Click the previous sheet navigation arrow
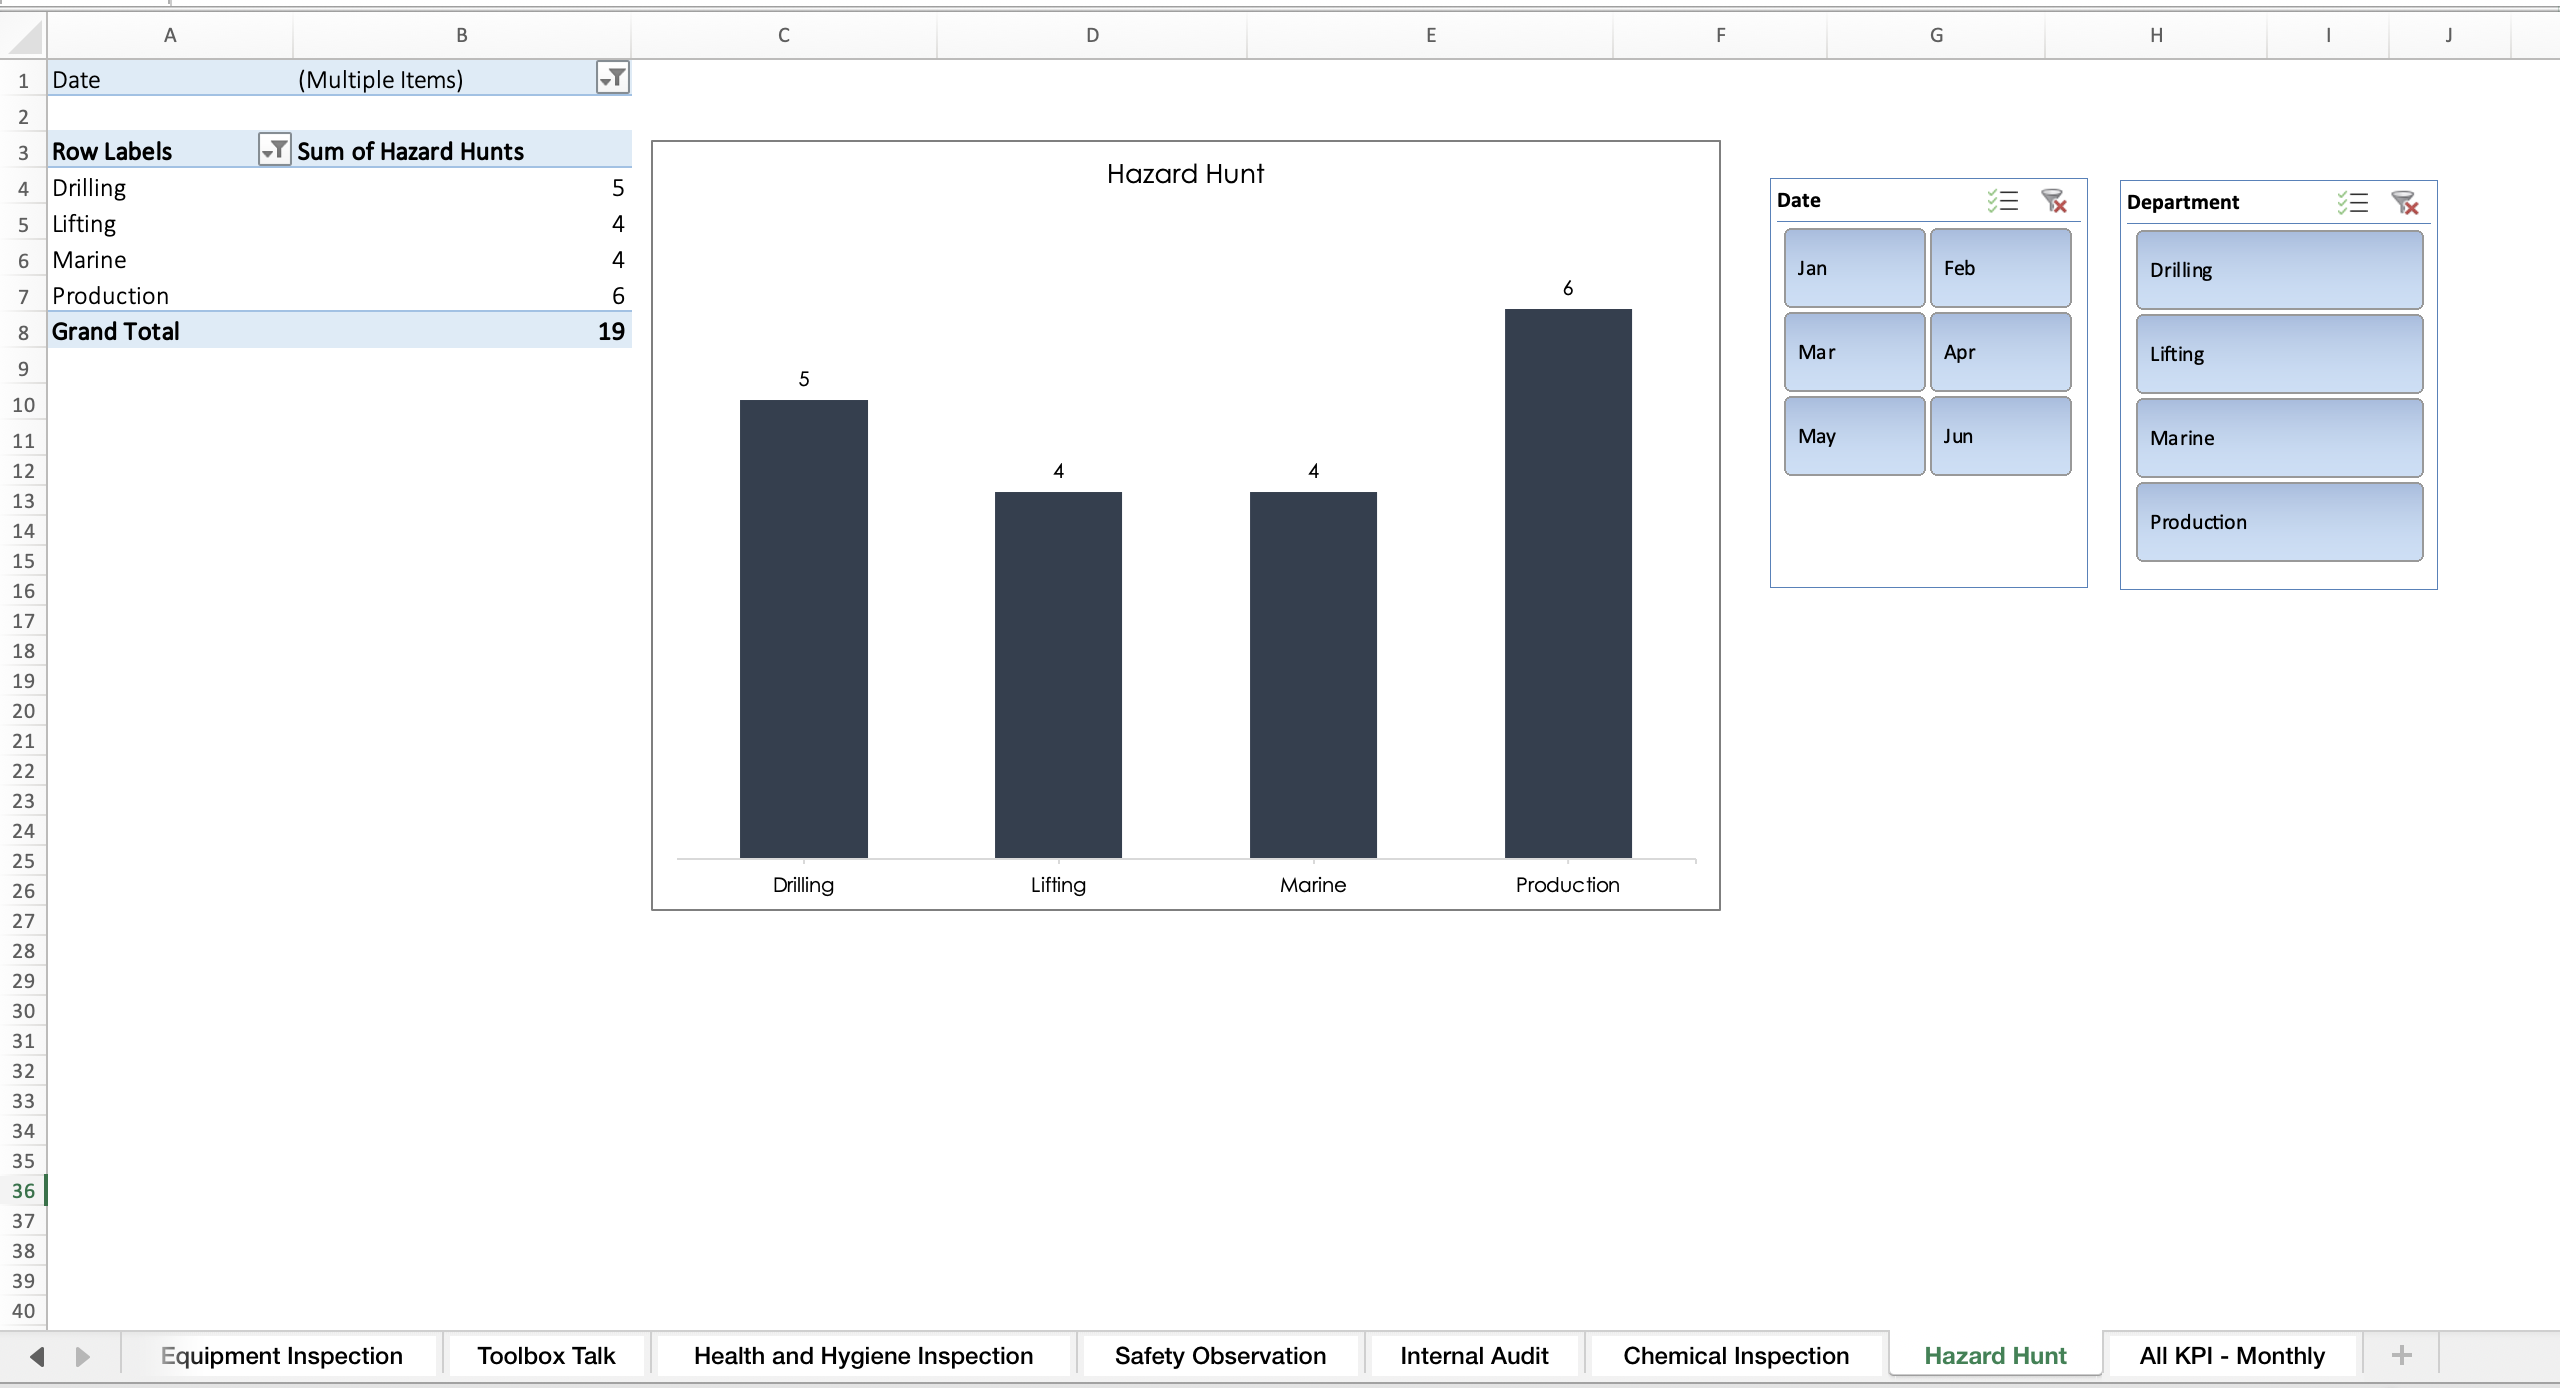This screenshot has height=1388, width=2560. pyautogui.click(x=37, y=1355)
